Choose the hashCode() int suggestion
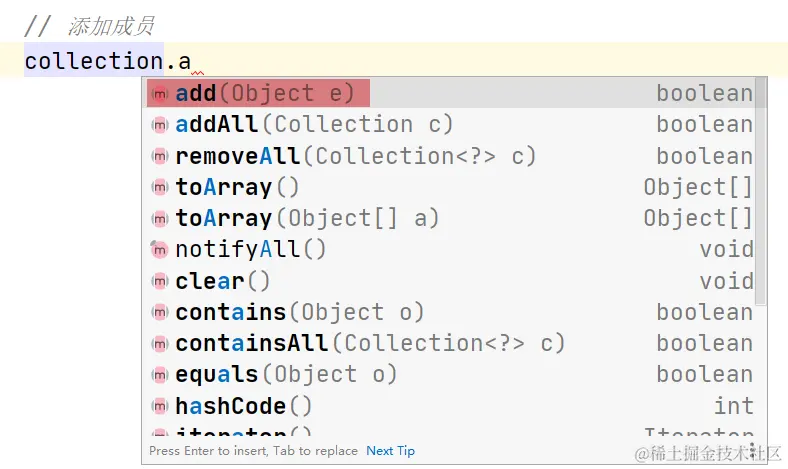 [244, 406]
